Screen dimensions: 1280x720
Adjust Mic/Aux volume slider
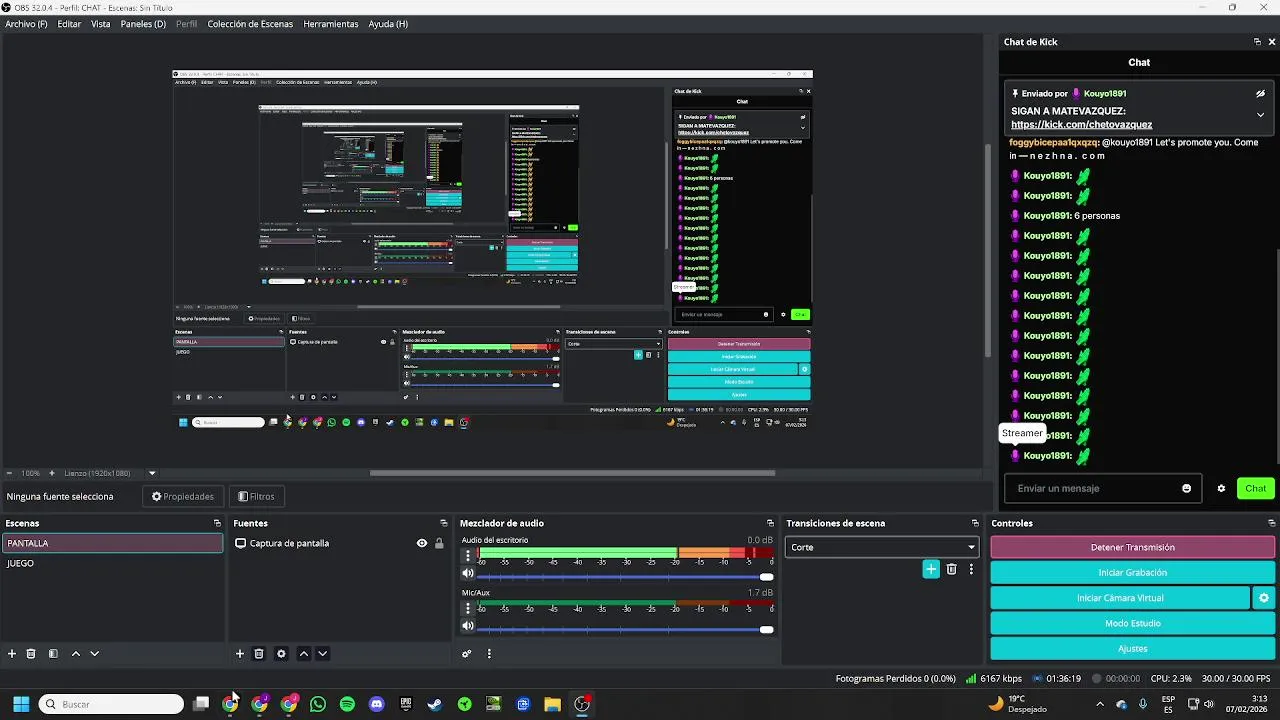(x=625, y=629)
